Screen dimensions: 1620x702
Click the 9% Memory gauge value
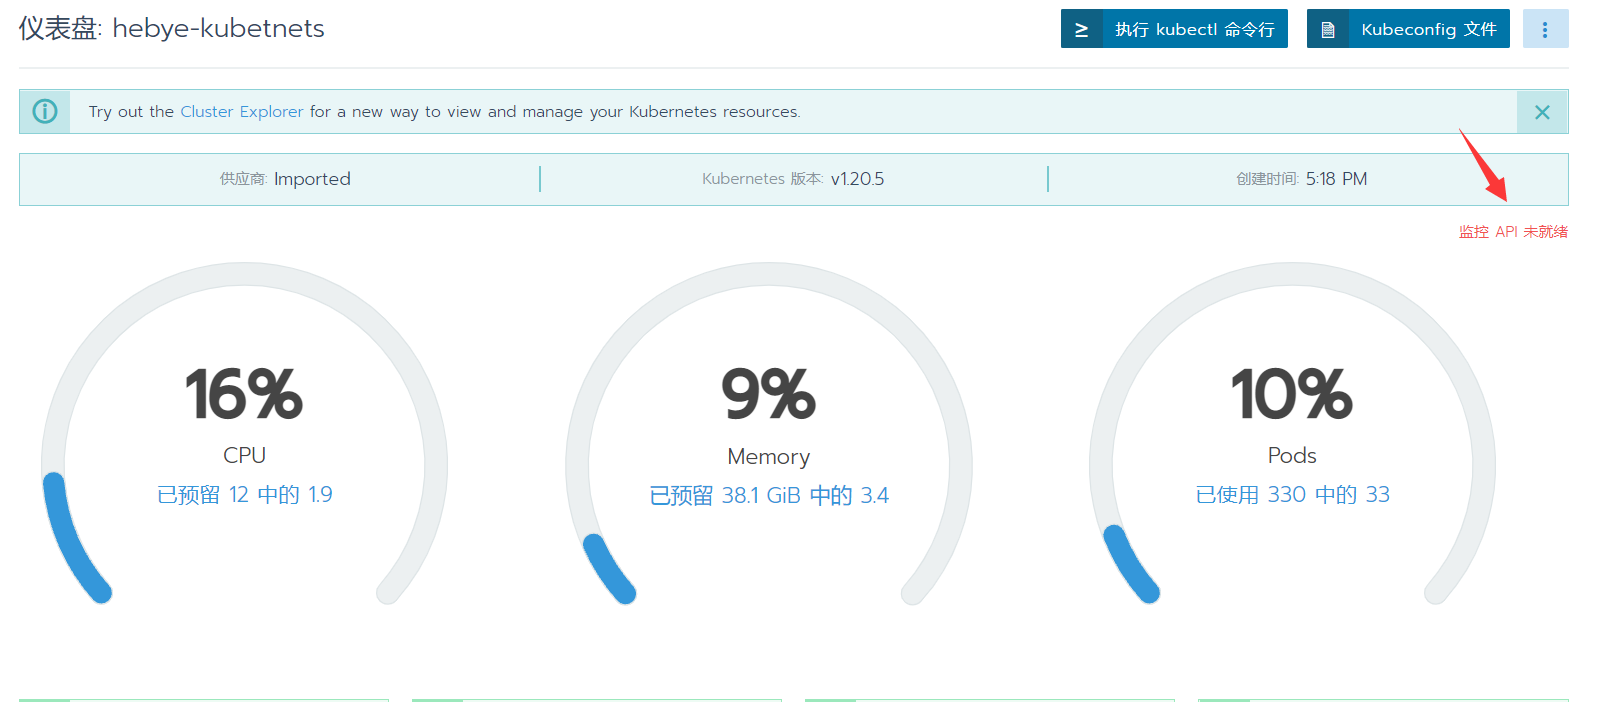[x=768, y=394]
